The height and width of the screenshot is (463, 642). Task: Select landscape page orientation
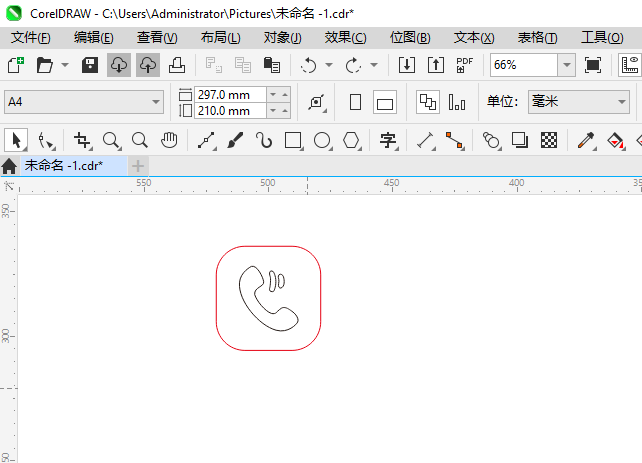385,102
